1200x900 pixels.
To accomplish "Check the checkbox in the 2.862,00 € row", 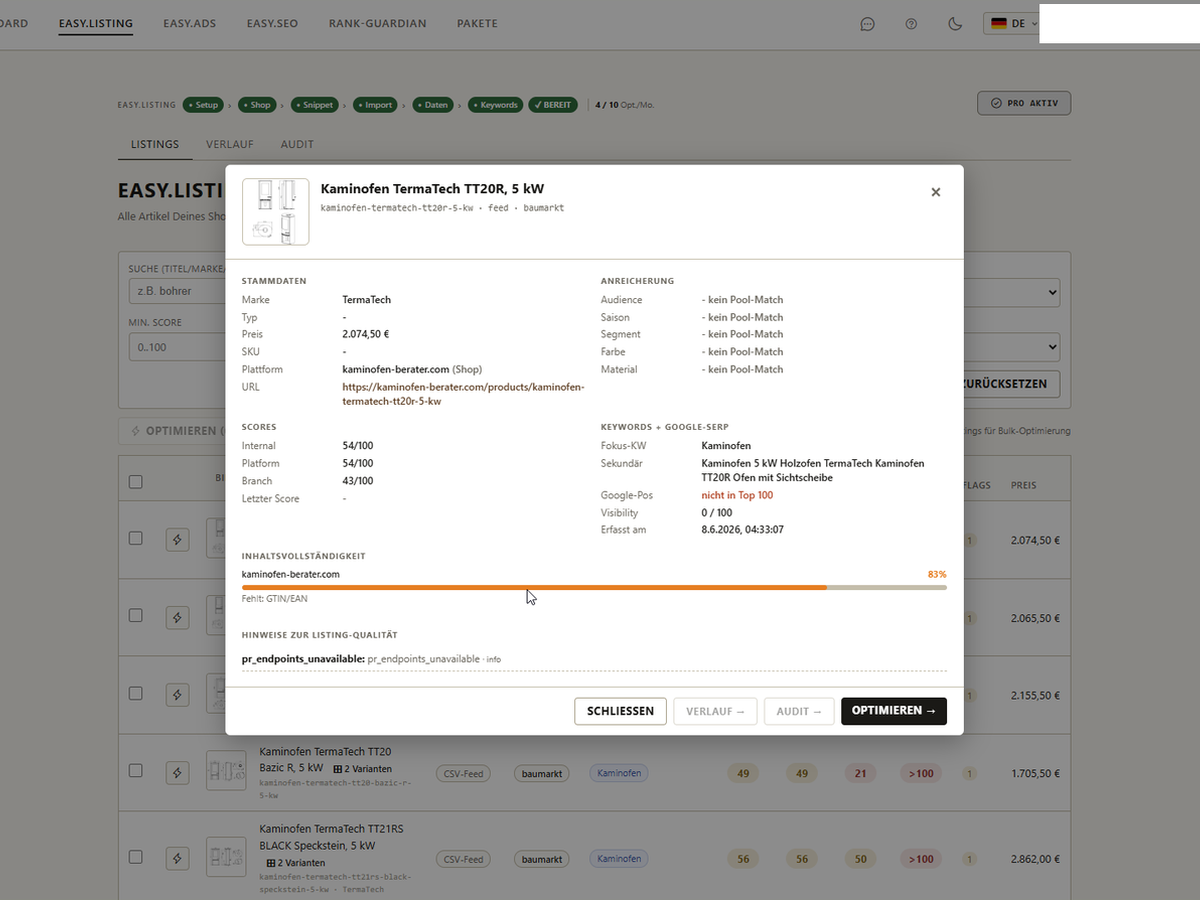I will point(136,857).
